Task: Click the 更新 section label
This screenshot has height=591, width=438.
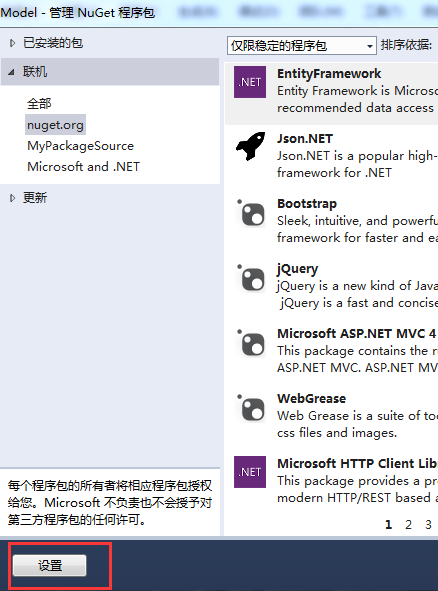Action: pos(35,198)
